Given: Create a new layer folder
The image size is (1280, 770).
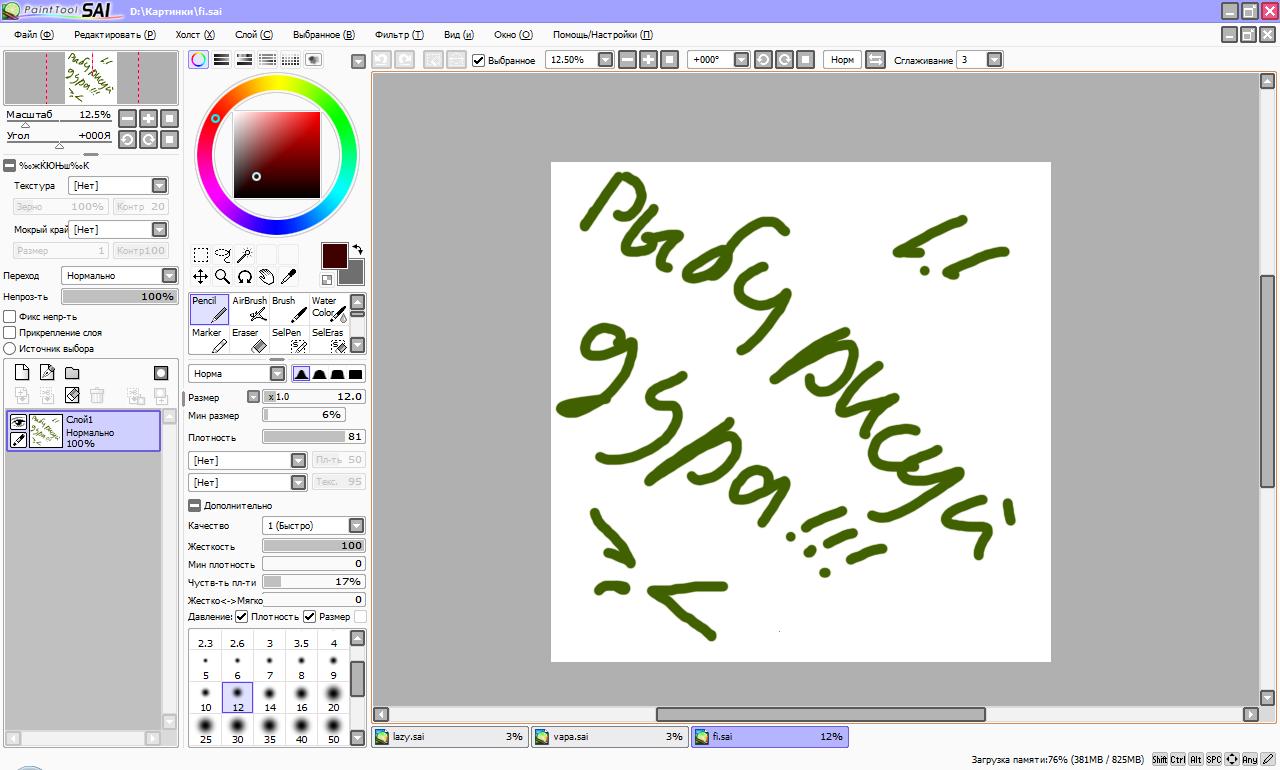Looking at the screenshot, I should (x=72, y=373).
